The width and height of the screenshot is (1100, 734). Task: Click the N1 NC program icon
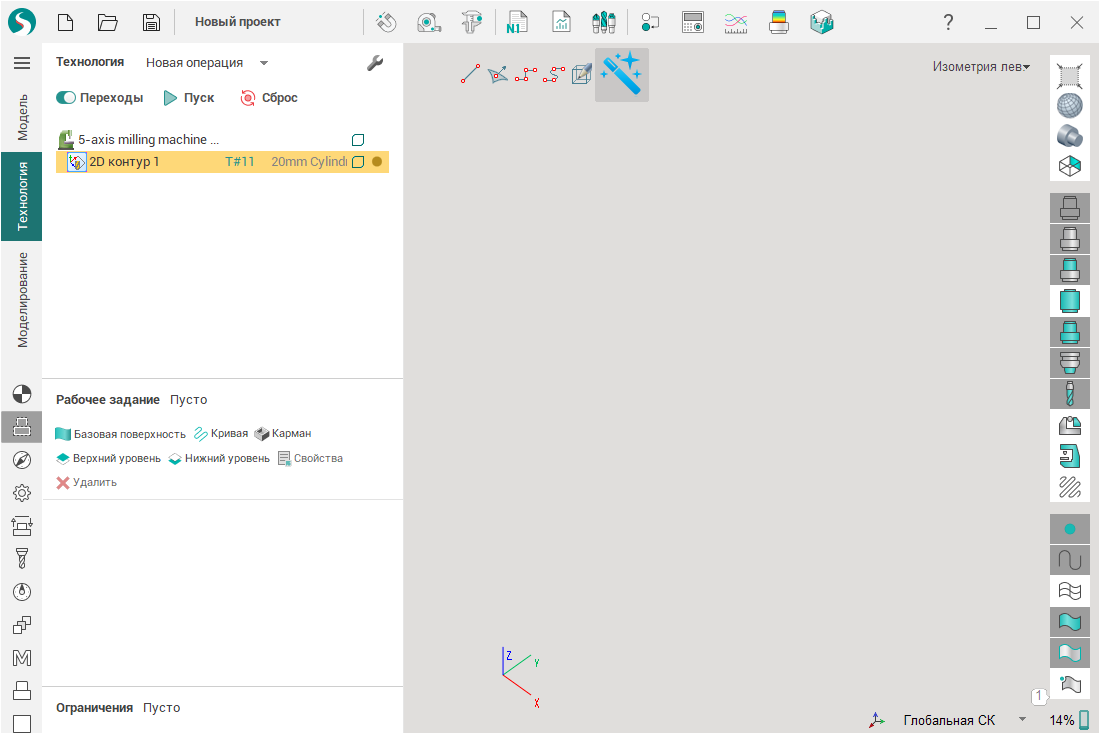(517, 22)
